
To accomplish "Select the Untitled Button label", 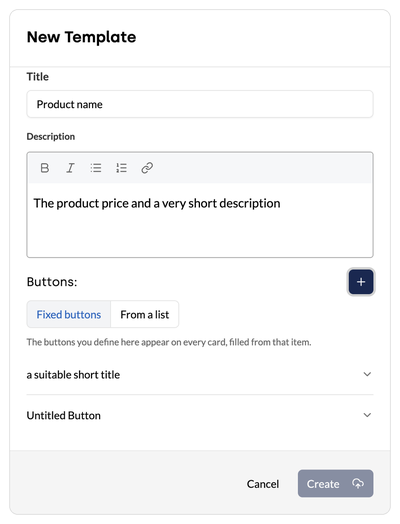I will tap(63, 415).
